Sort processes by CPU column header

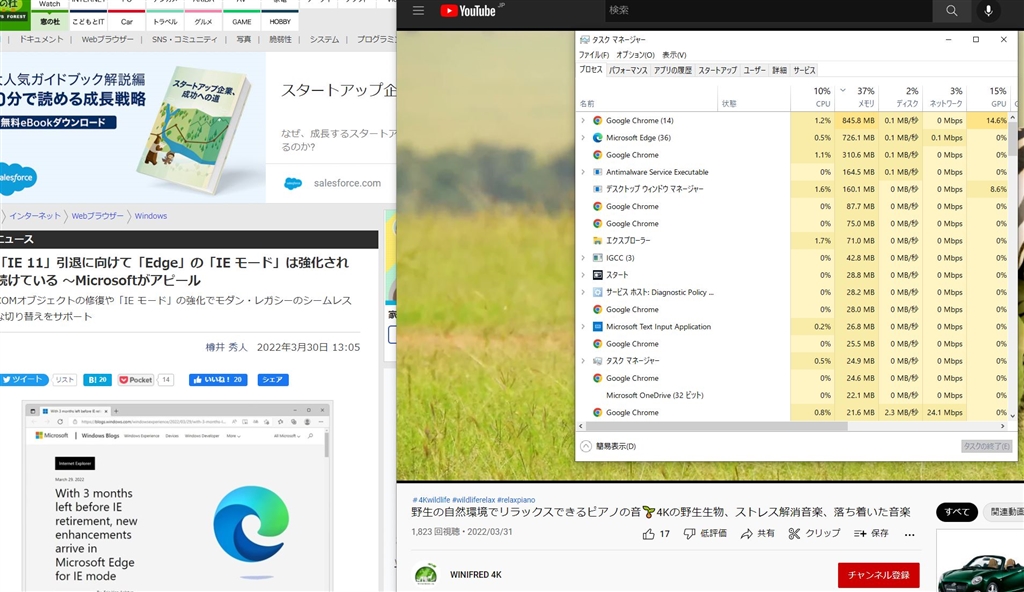tap(812, 97)
